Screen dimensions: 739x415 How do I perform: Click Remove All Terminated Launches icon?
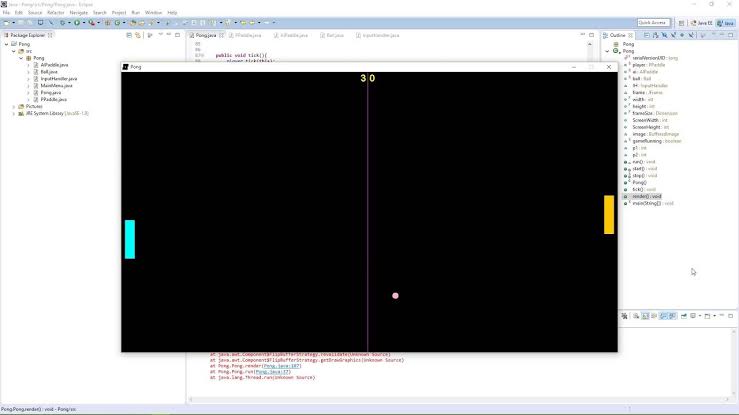pos(624,316)
